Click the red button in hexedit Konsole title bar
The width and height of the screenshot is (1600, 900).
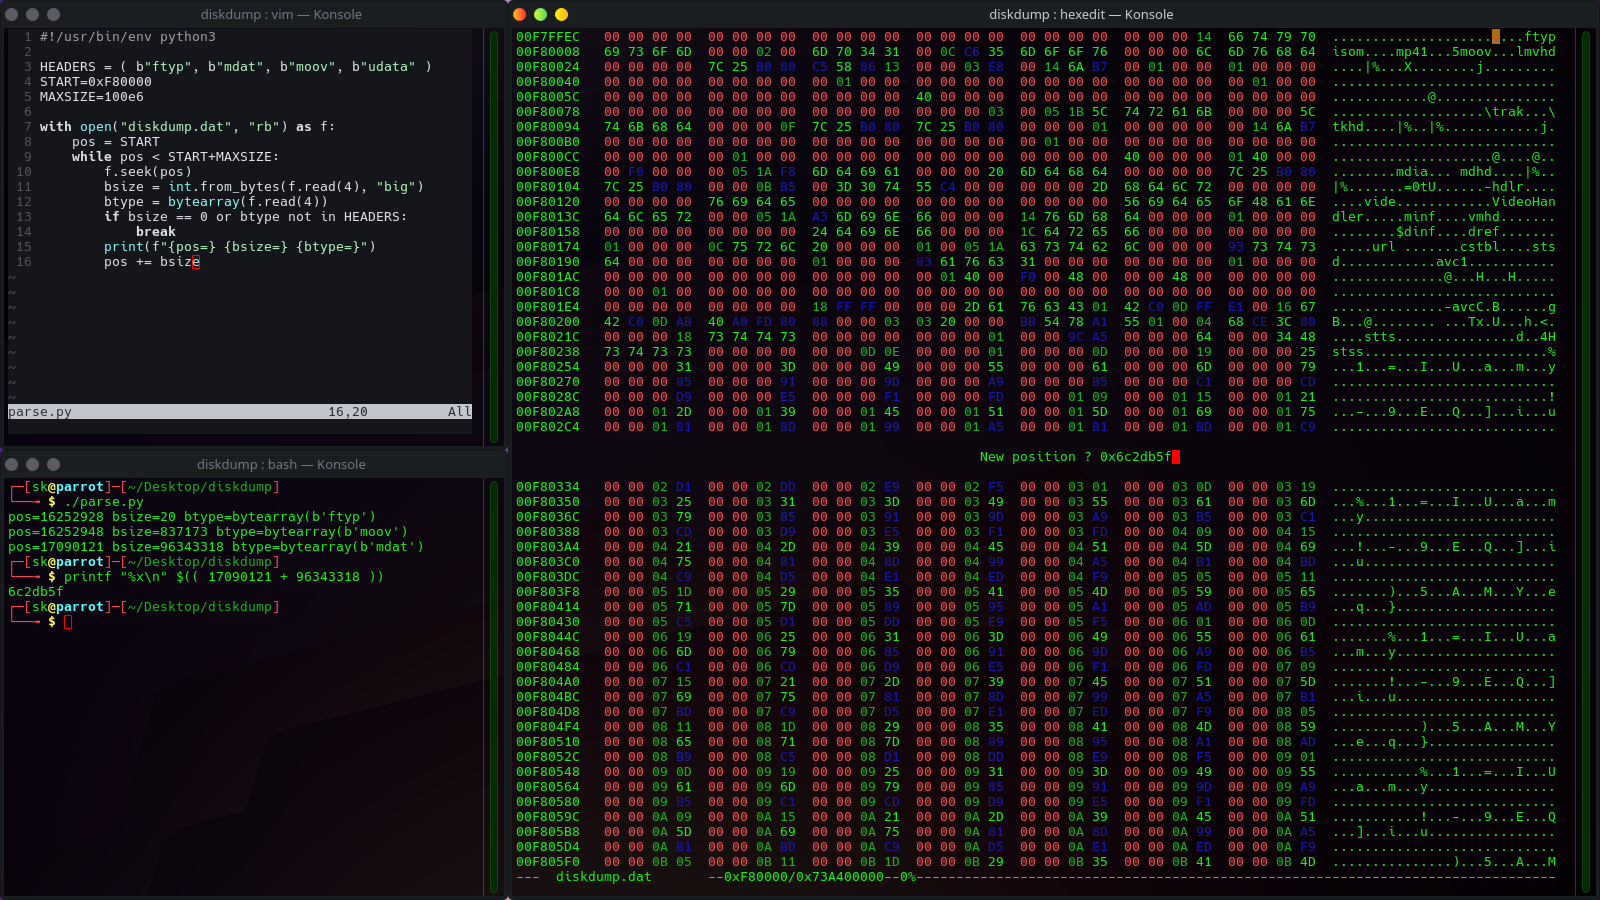[x=519, y=14]
